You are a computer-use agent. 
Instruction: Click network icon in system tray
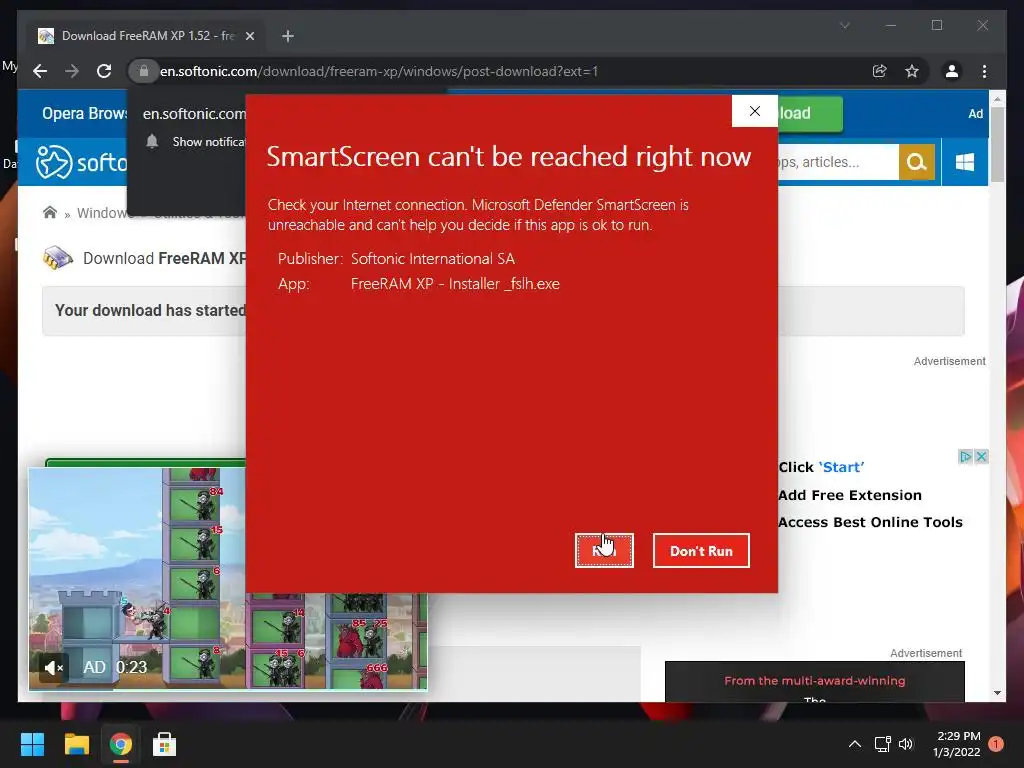pyautogui.click(x=882, y=744)
